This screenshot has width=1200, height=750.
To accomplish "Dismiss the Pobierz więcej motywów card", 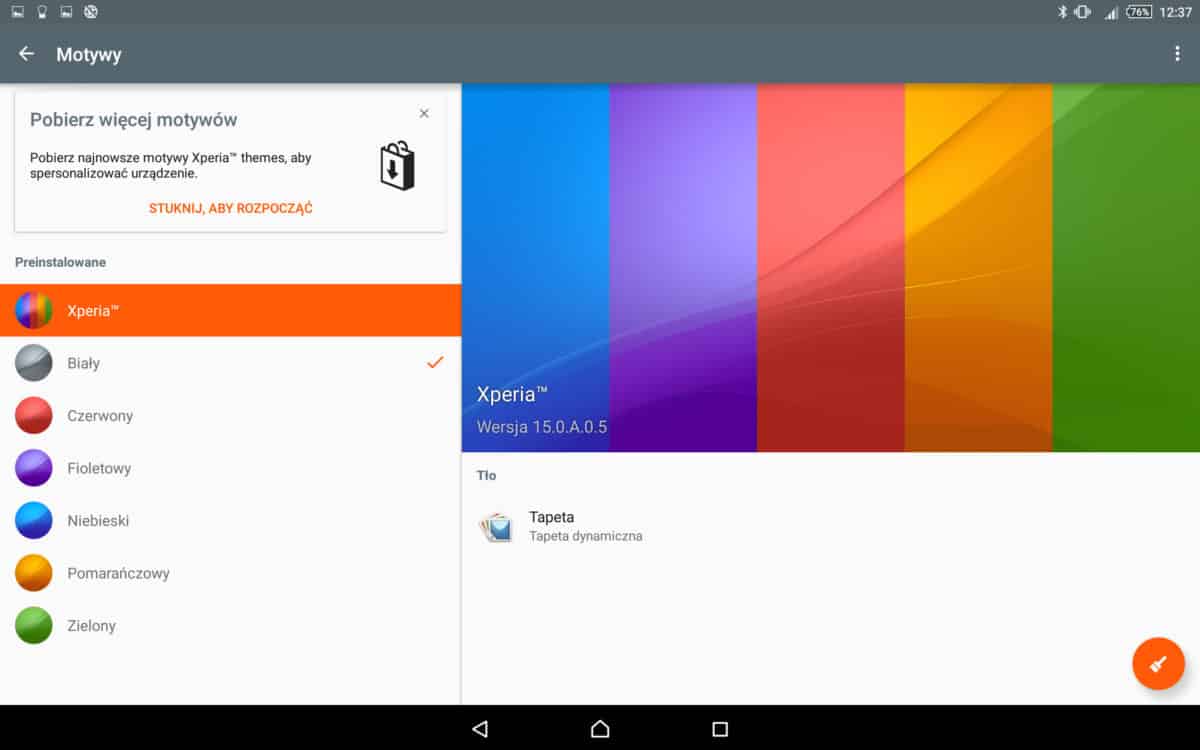I will pyautogui.click(x=424, y=113).
